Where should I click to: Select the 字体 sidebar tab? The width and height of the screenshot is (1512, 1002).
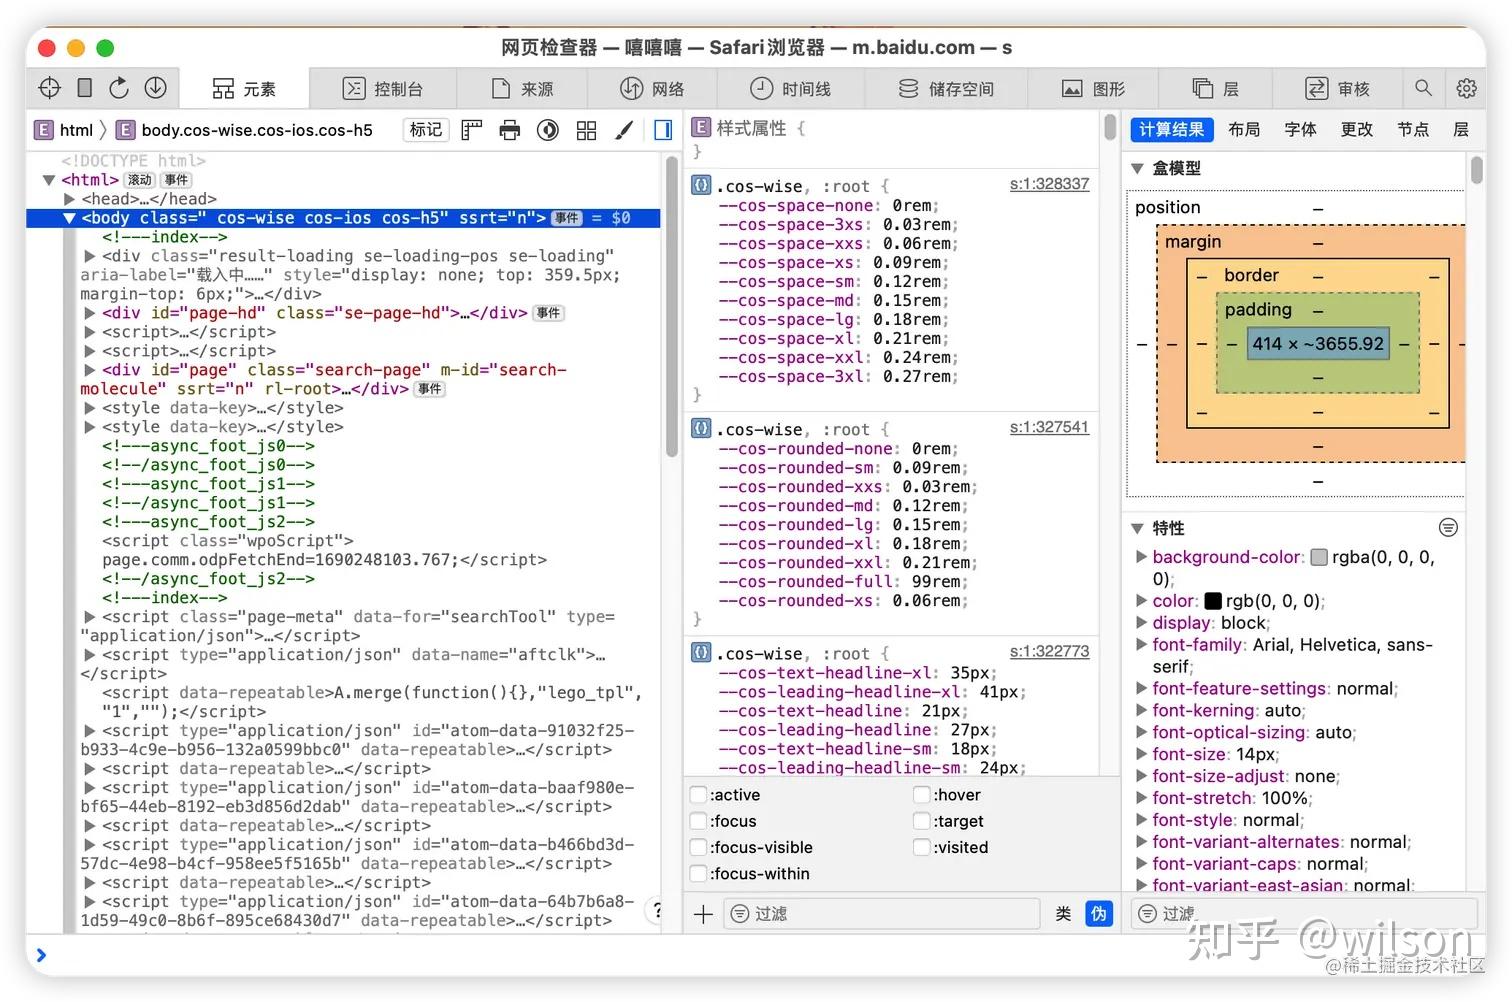pos(1300,129)
